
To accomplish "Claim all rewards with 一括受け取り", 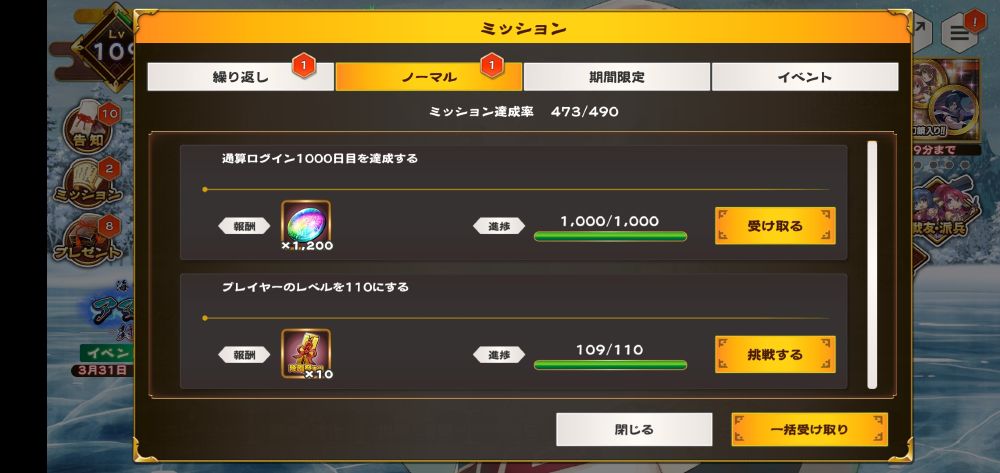I will (809, 430).
